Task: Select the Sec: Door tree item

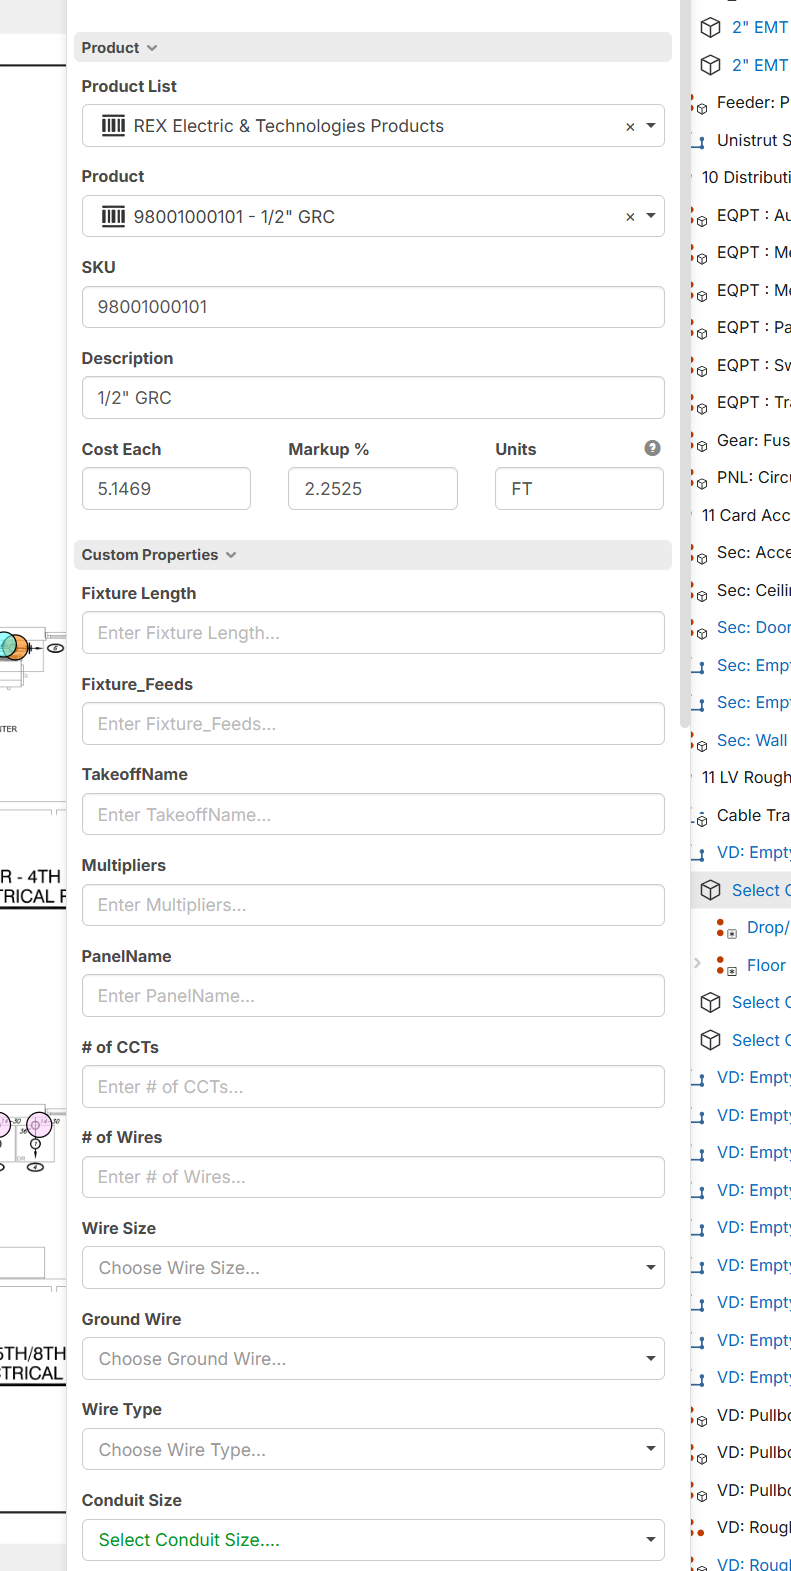Action: (753, 628)
